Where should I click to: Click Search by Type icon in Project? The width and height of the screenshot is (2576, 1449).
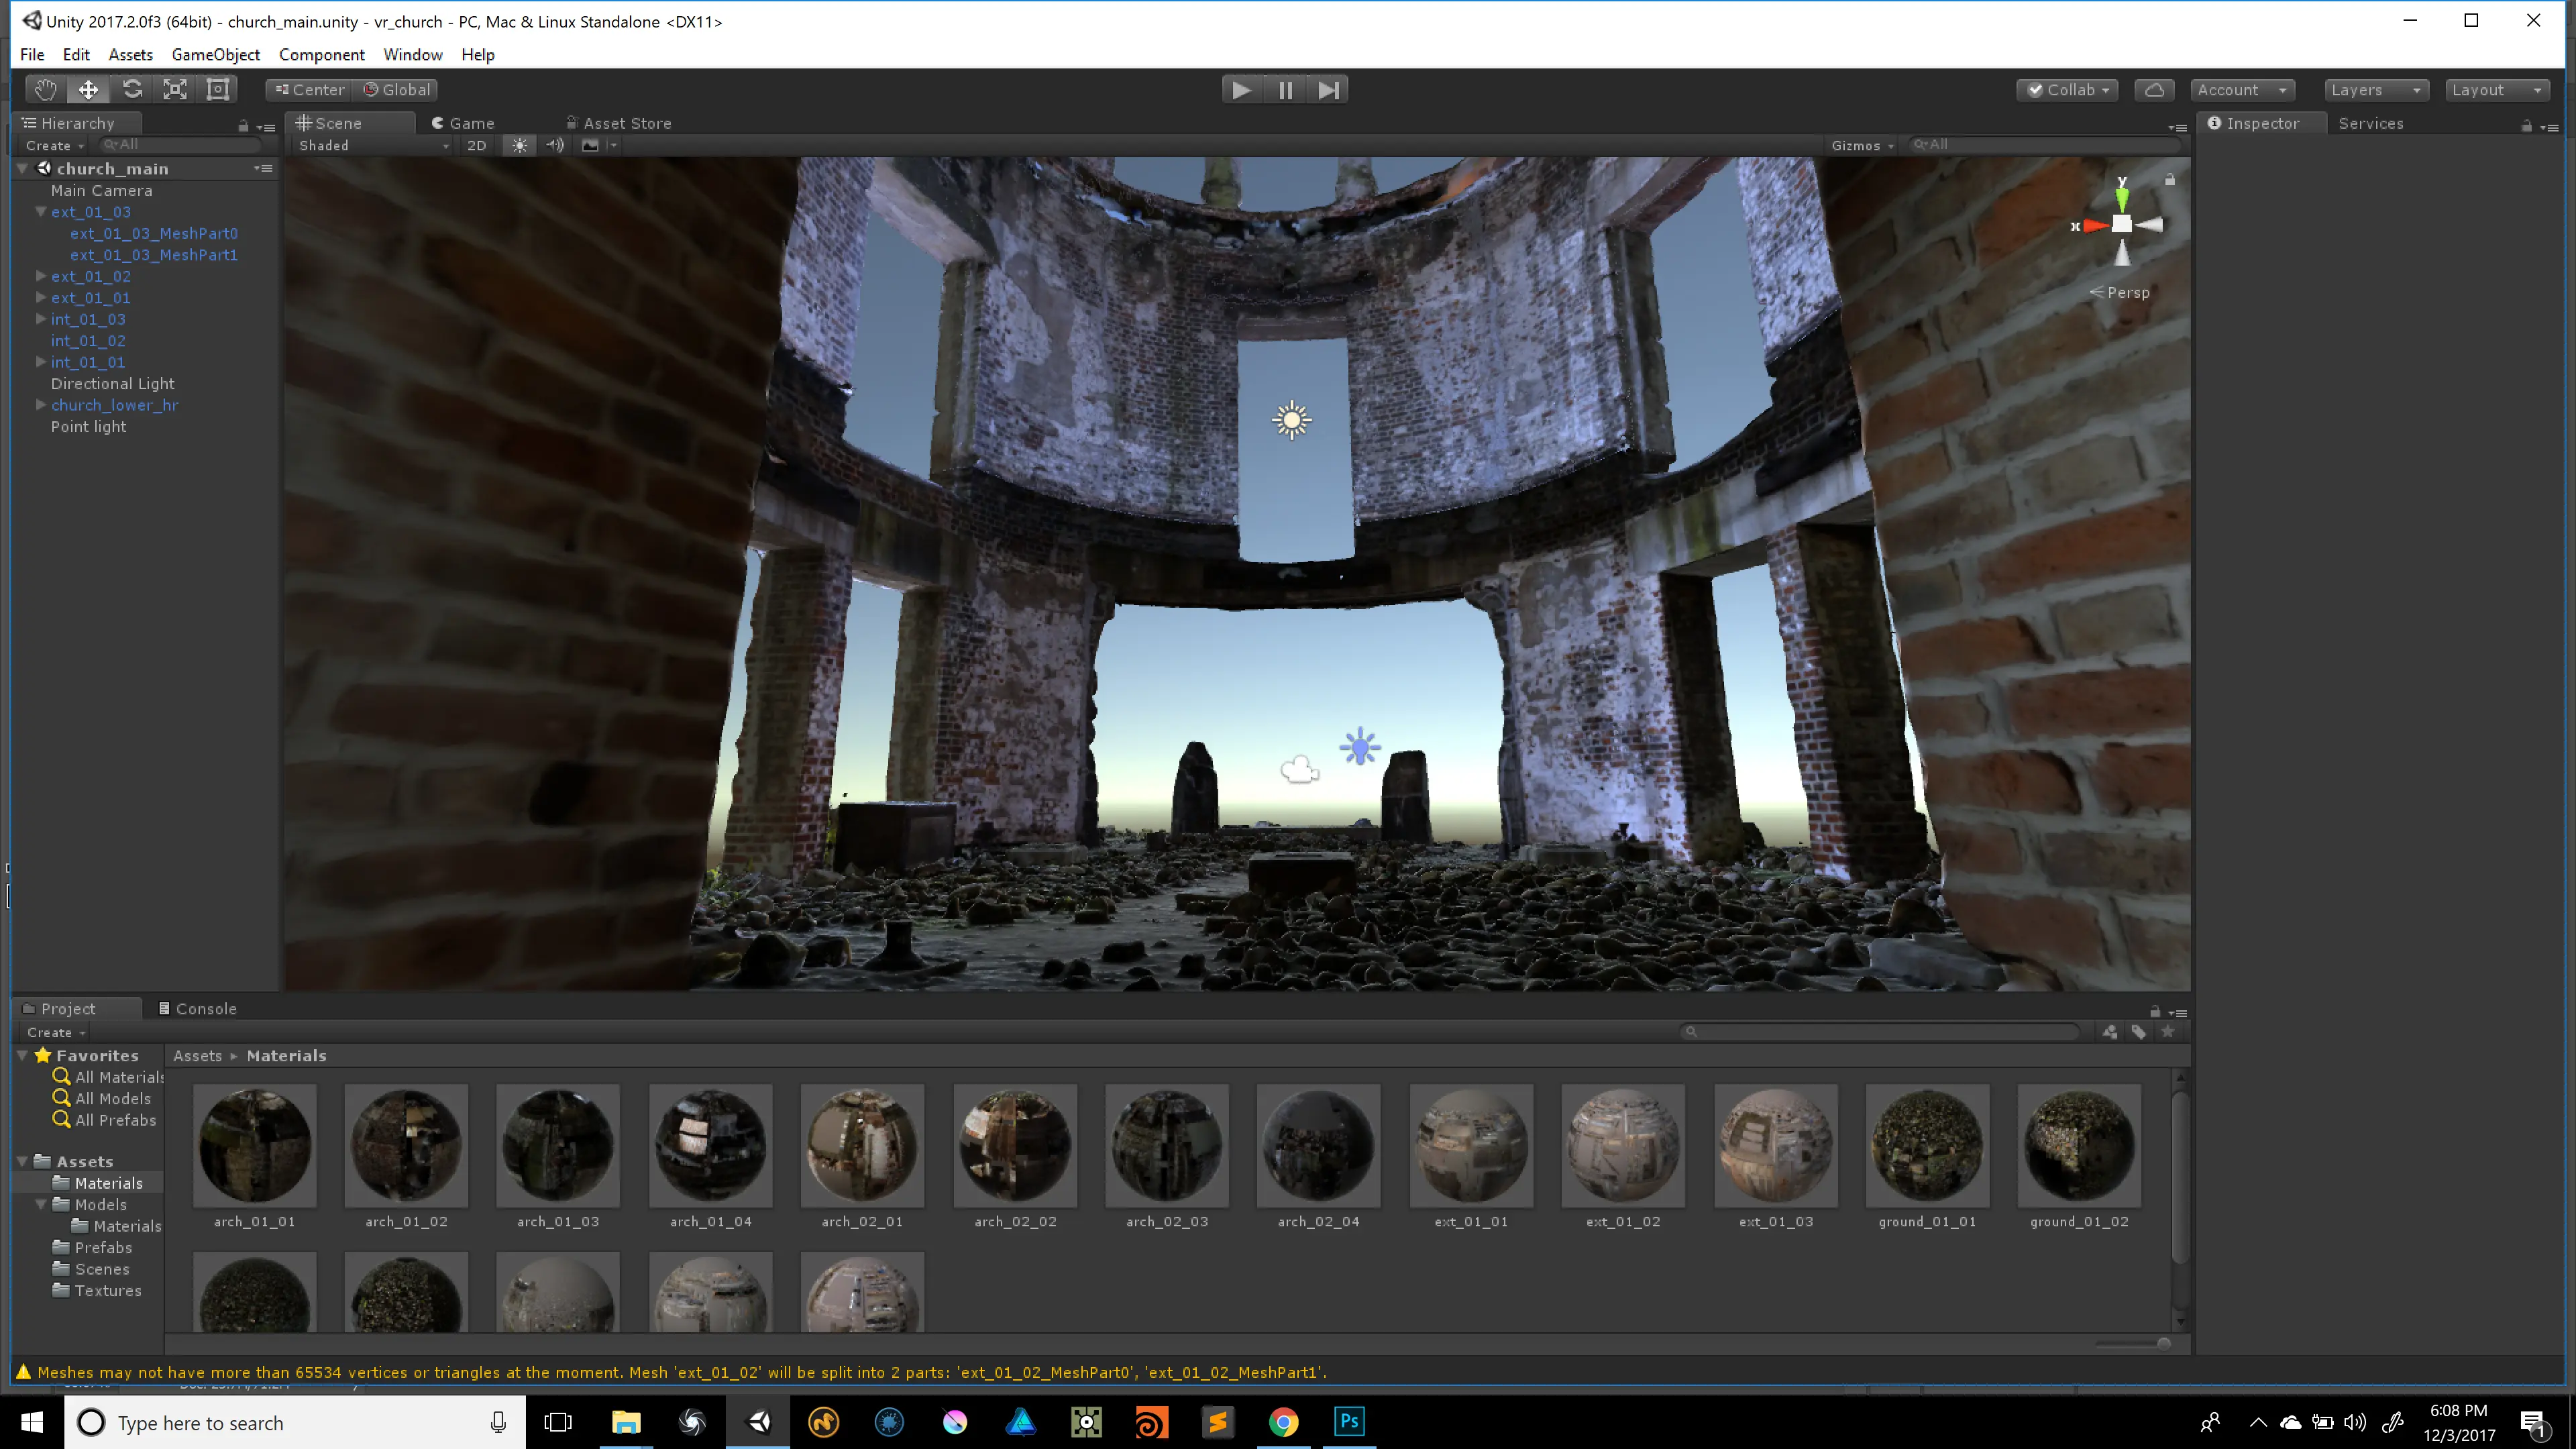[x=2110, y=1032]
